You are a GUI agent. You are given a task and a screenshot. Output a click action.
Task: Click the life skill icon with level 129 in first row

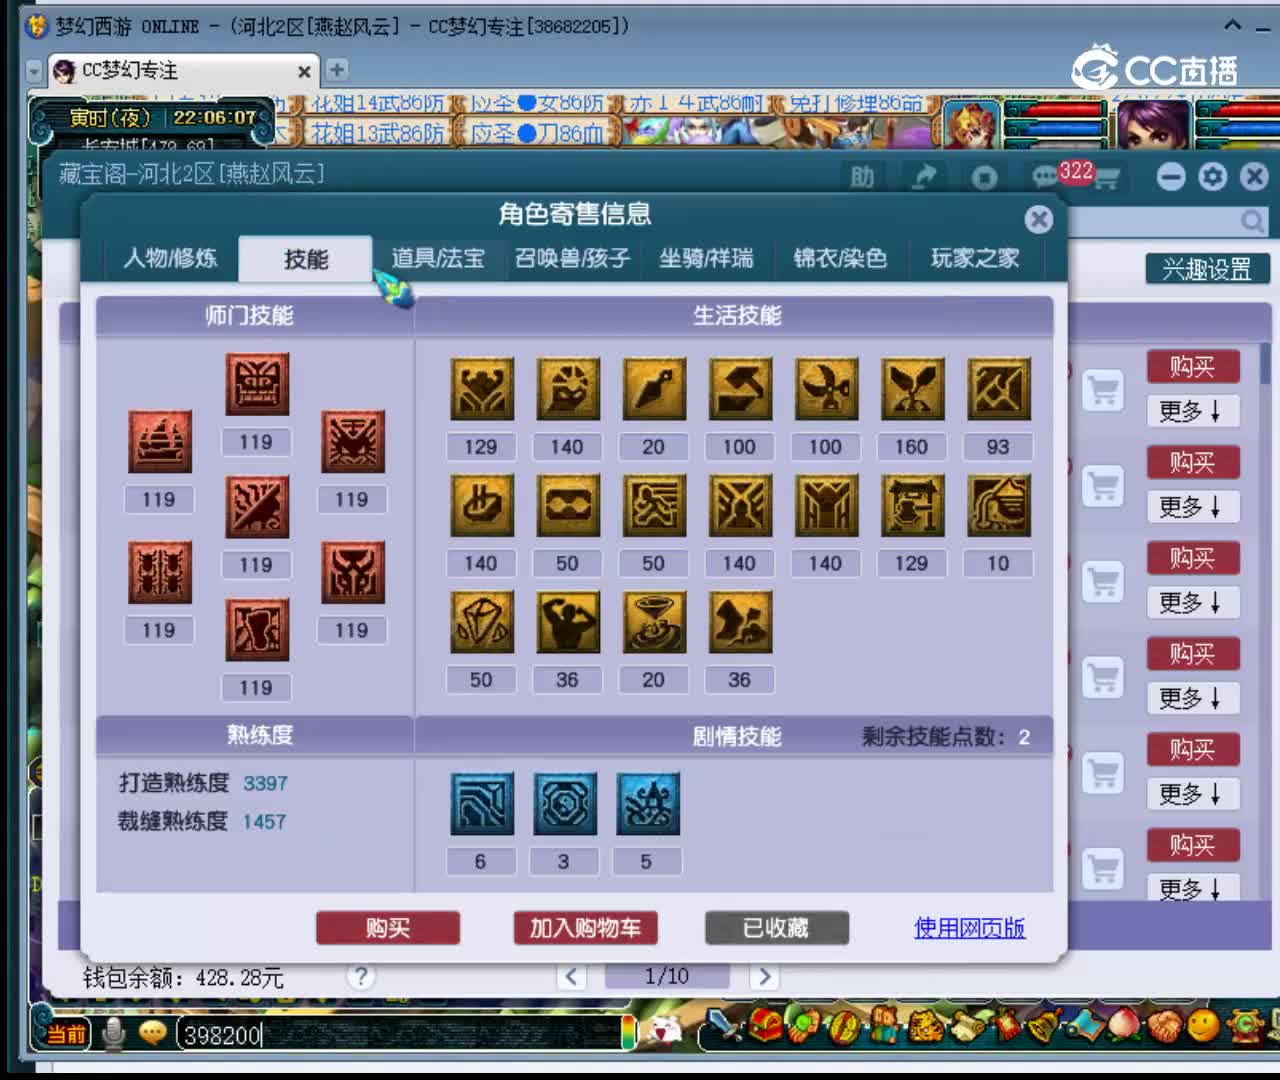point(481,389)
